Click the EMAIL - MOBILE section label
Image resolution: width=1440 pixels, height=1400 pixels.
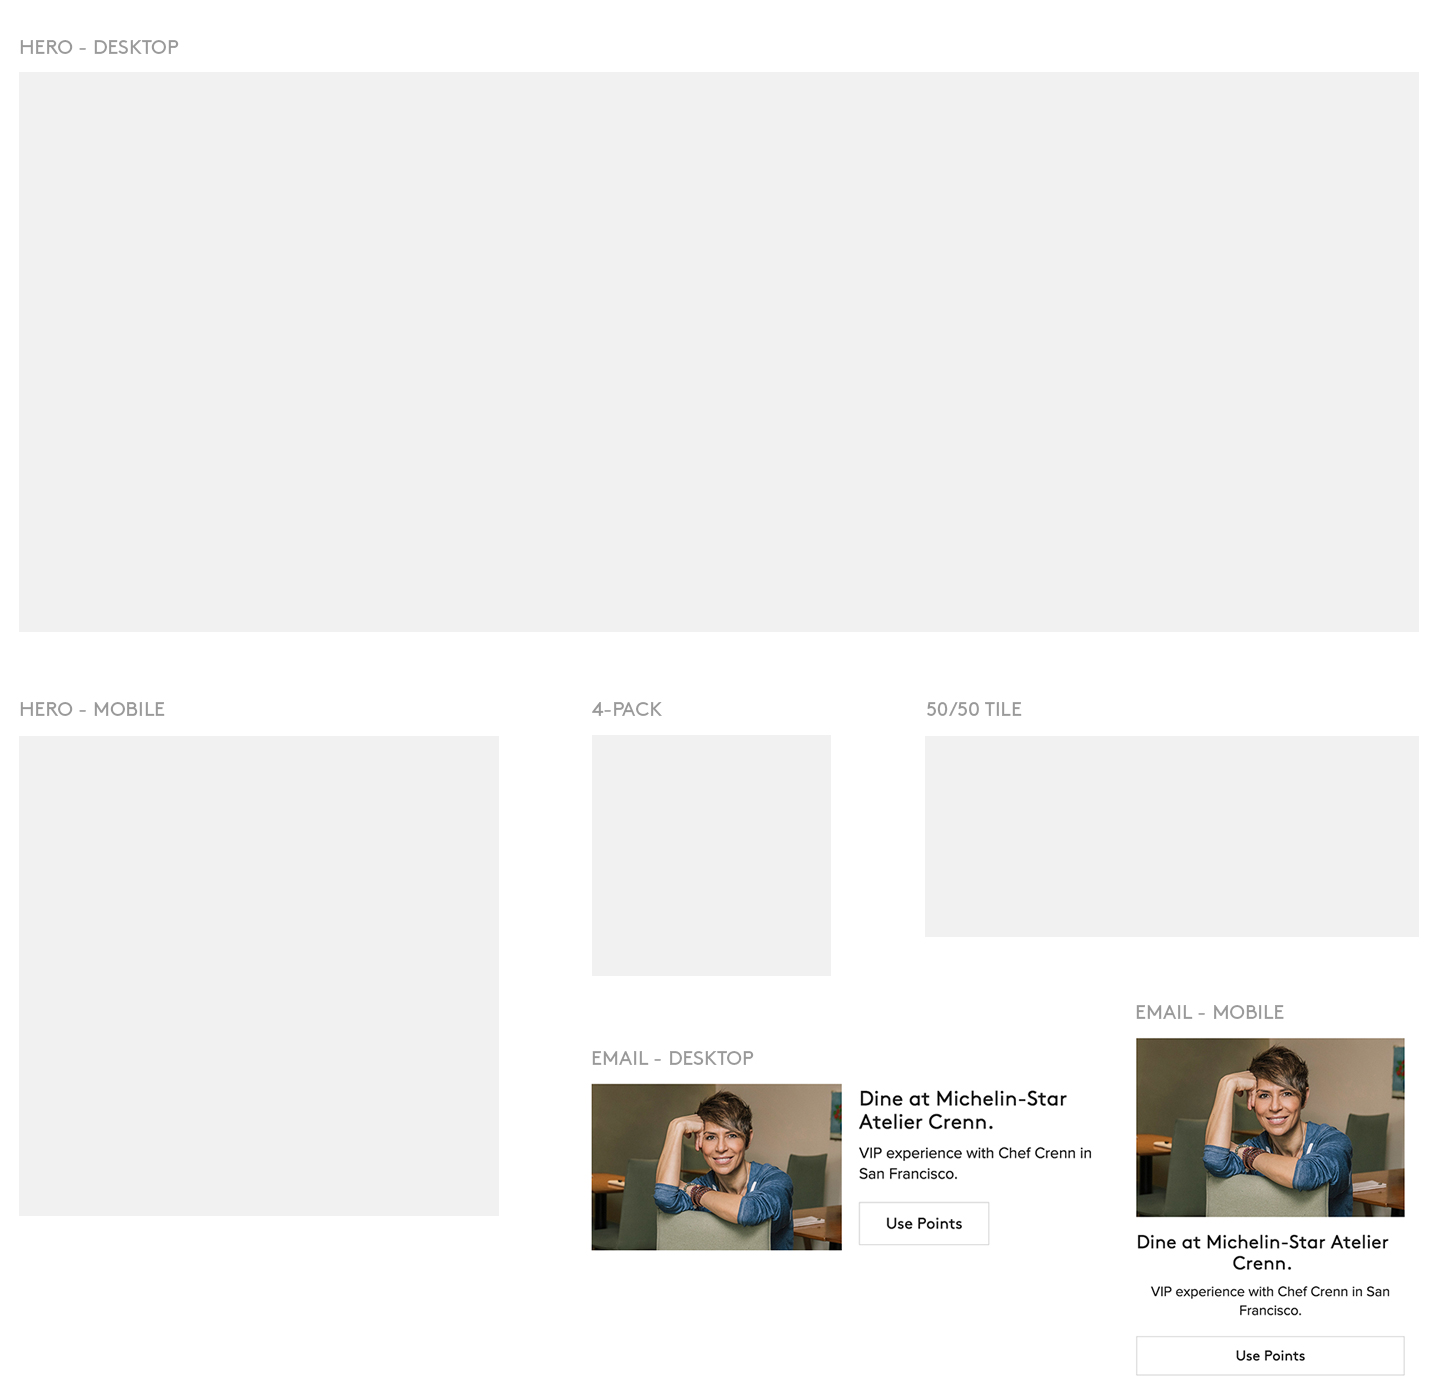pyautogui.click(x=1209, y=1012)
